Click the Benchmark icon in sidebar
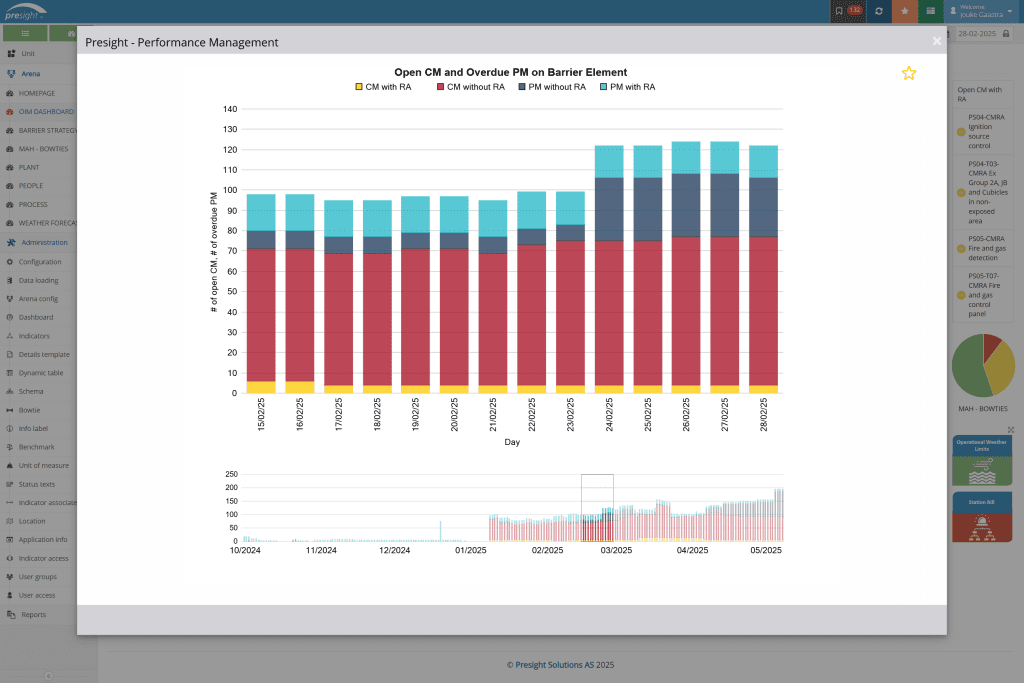The width and height of the screenshot is (1024, 683). (10, 447)
